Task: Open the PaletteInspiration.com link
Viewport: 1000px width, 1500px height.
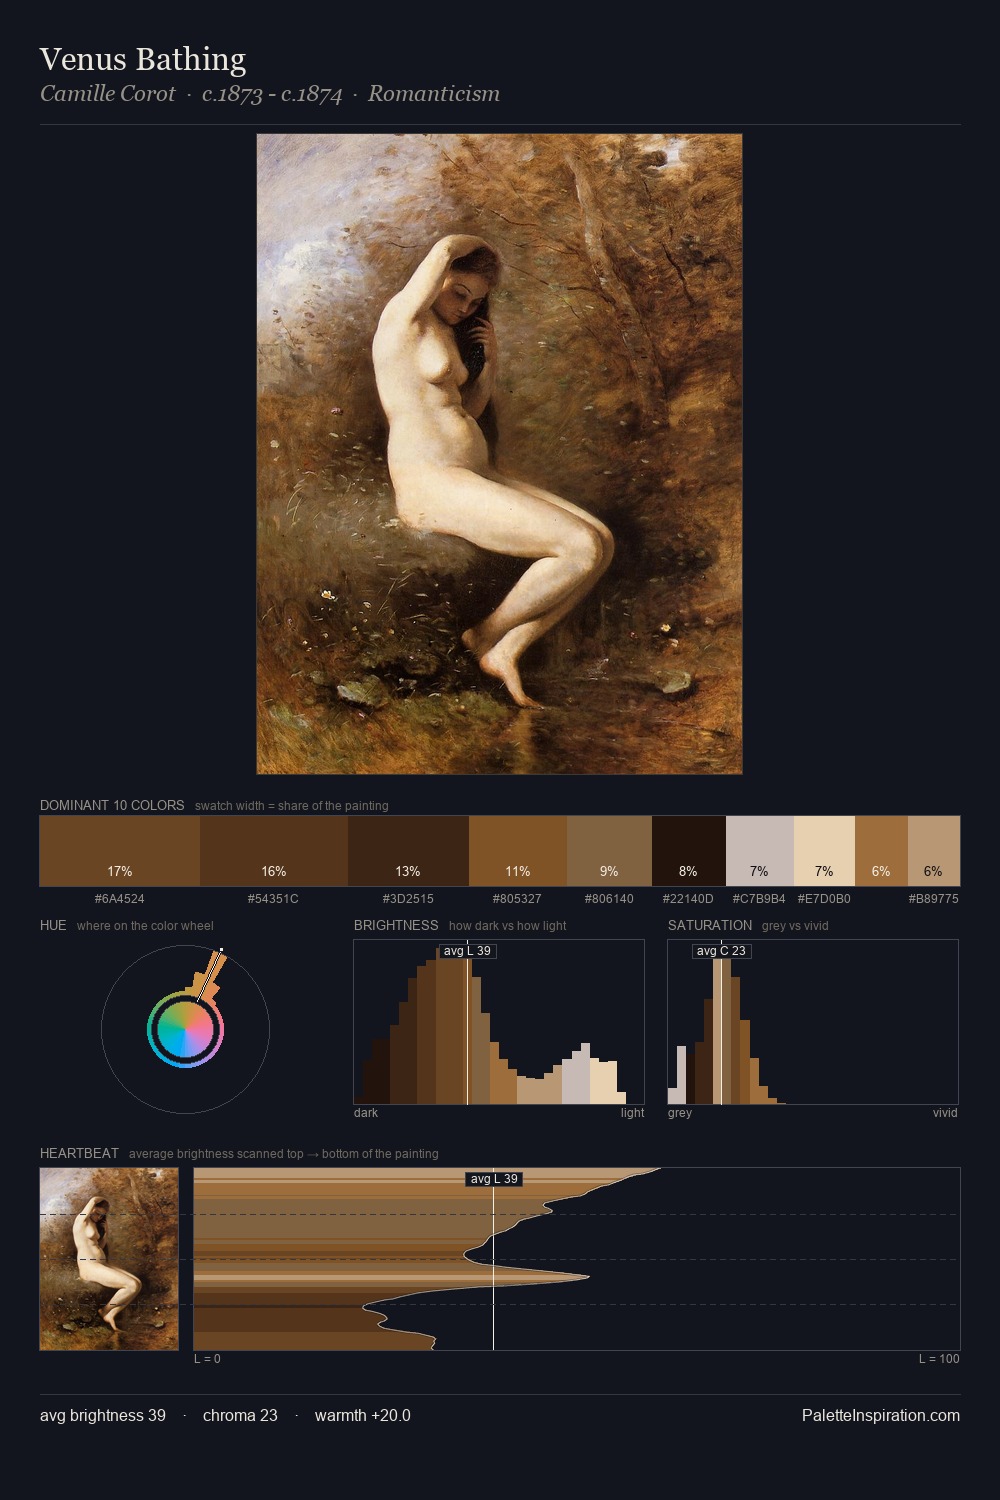Action: pyautogui.click(x=881, y=1415)
